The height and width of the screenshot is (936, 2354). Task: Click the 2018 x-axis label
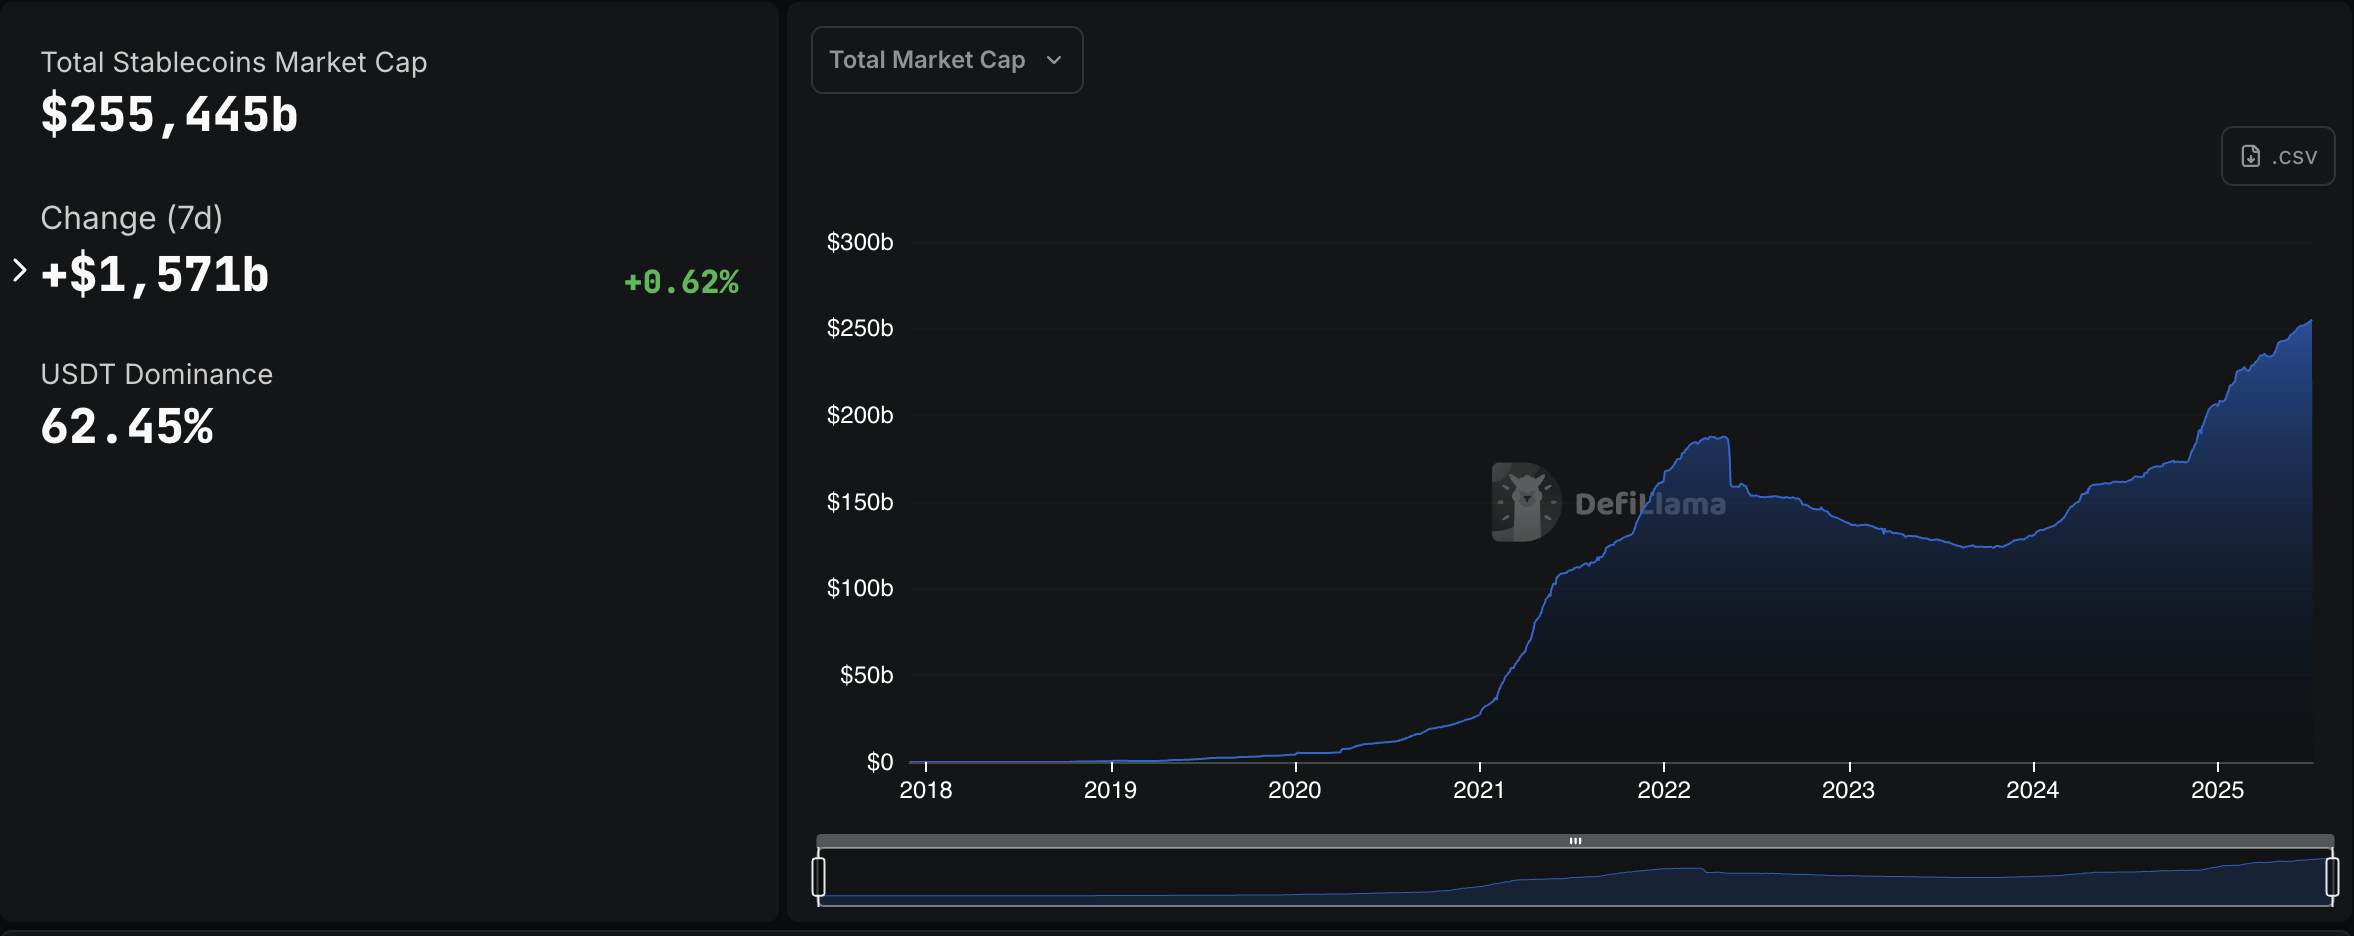926,790
